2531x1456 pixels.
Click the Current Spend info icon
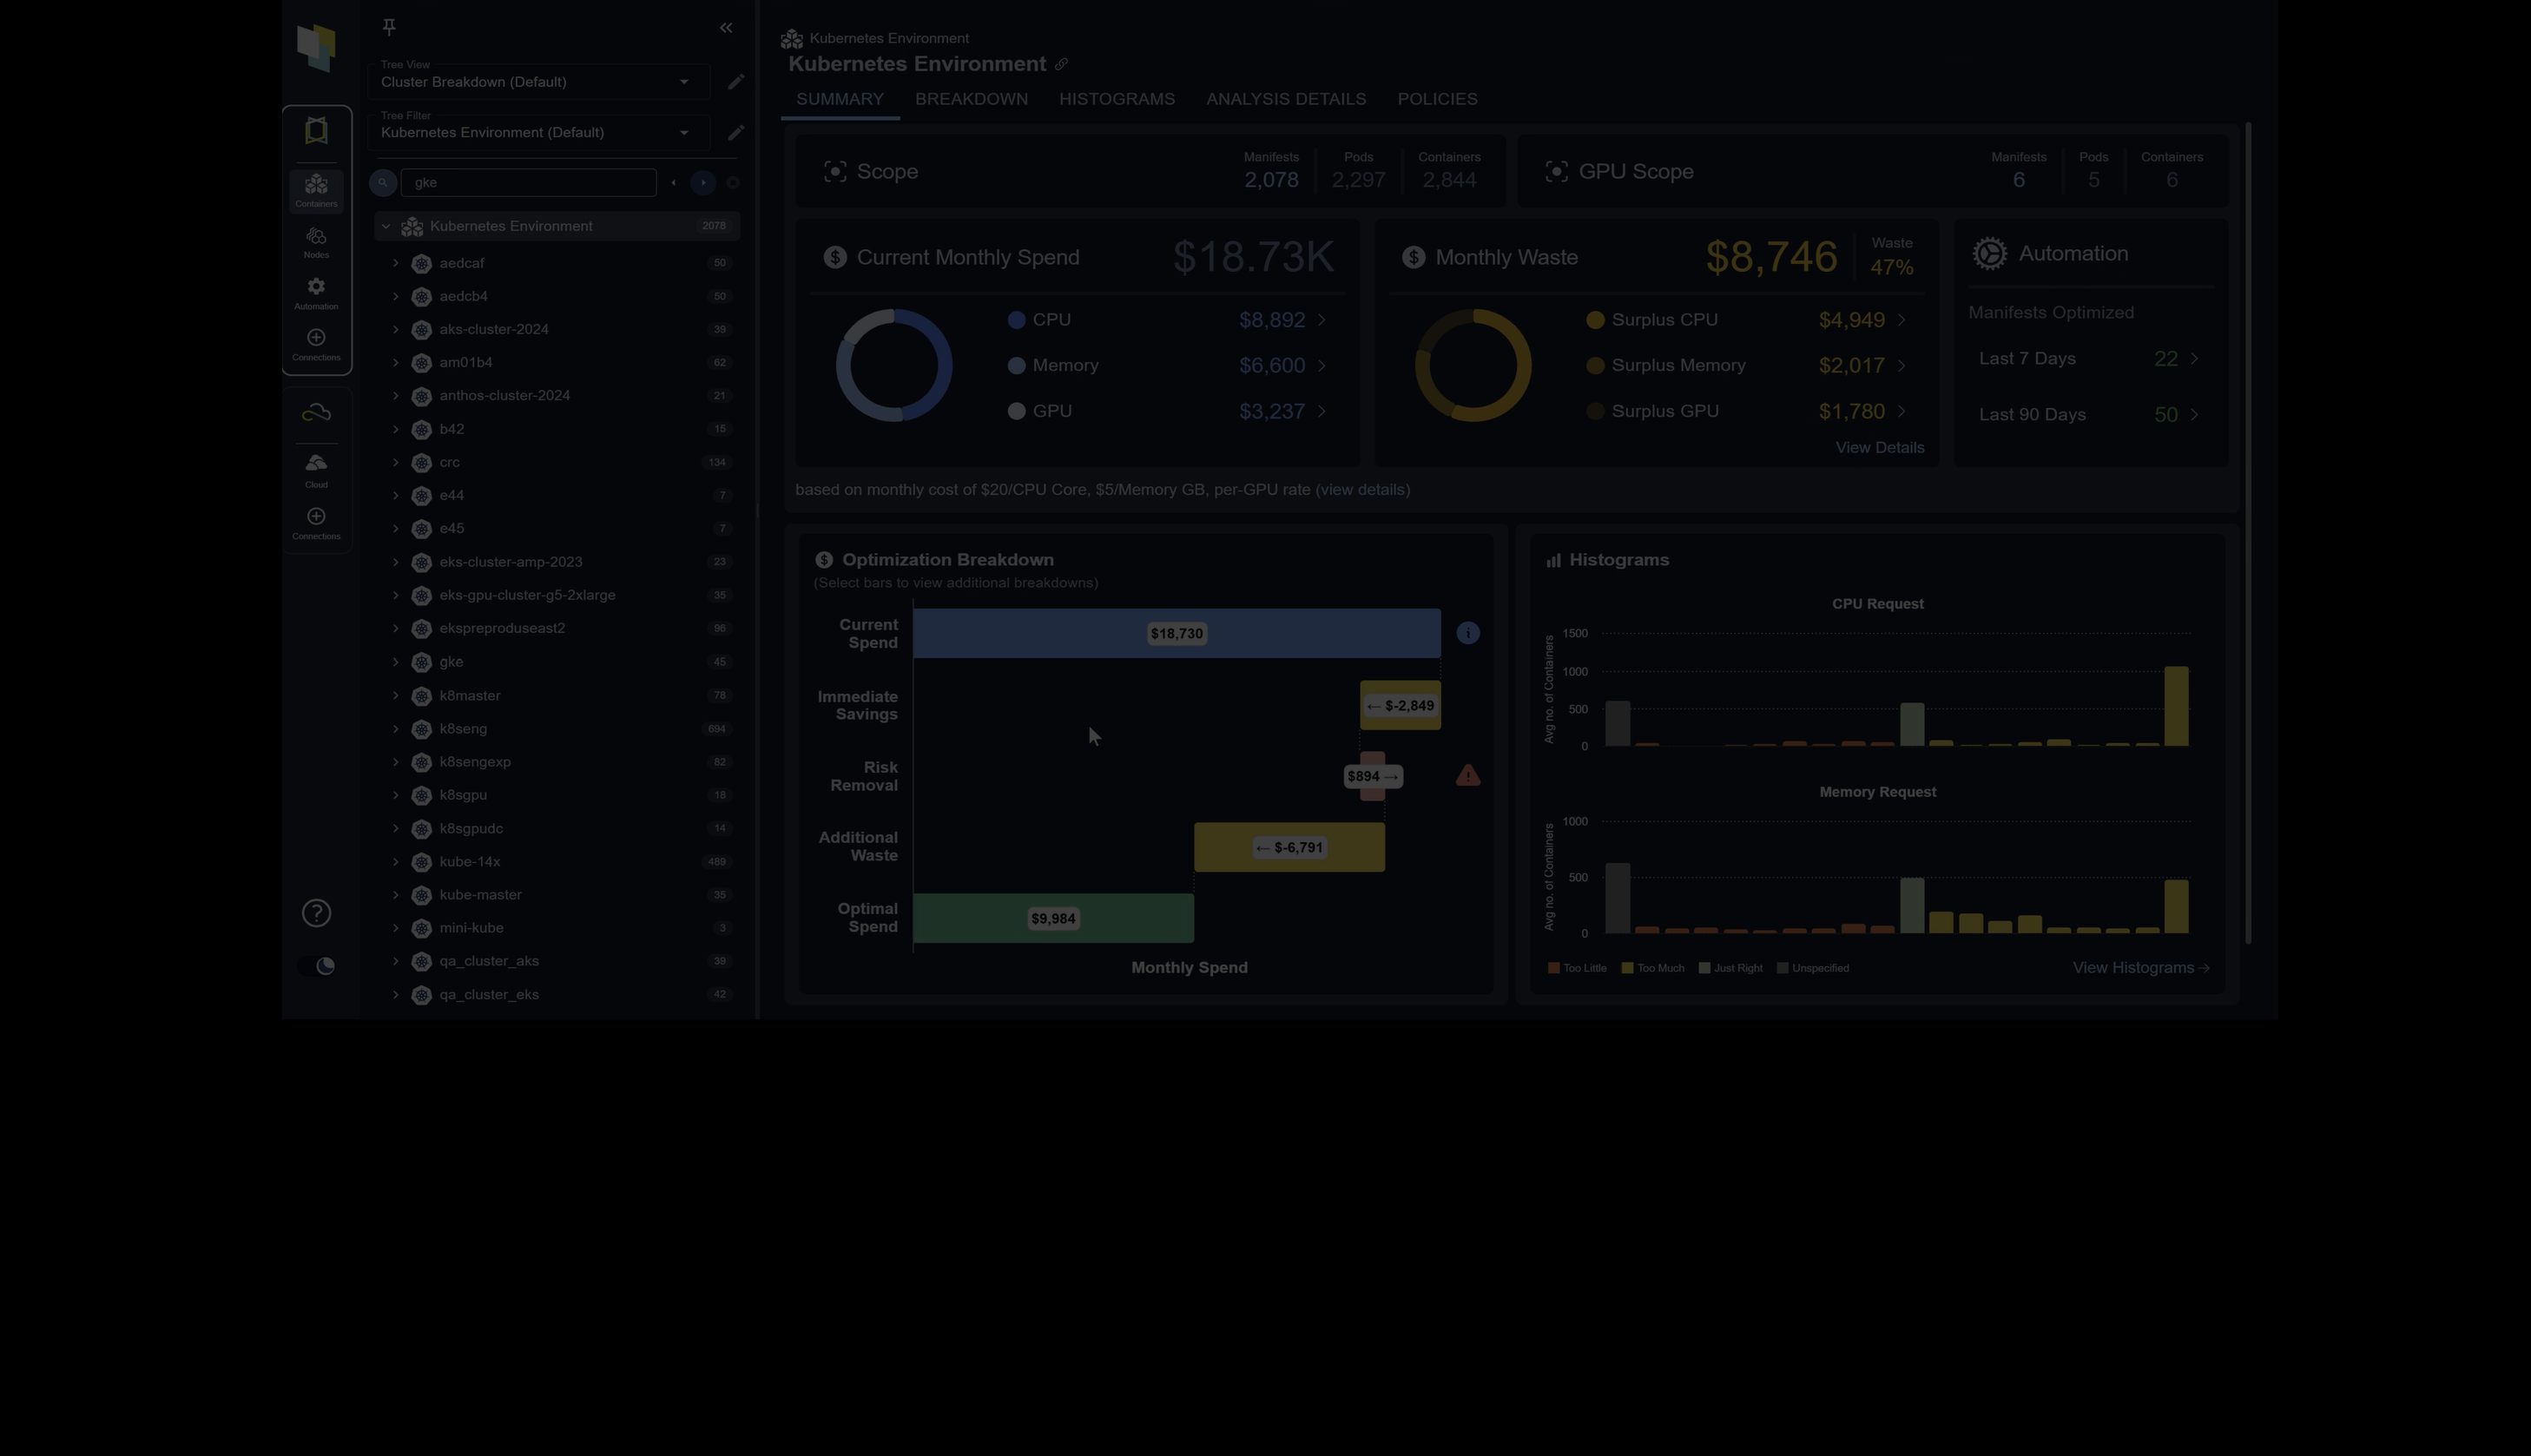pyautogui.click(x=1467, y=633)
